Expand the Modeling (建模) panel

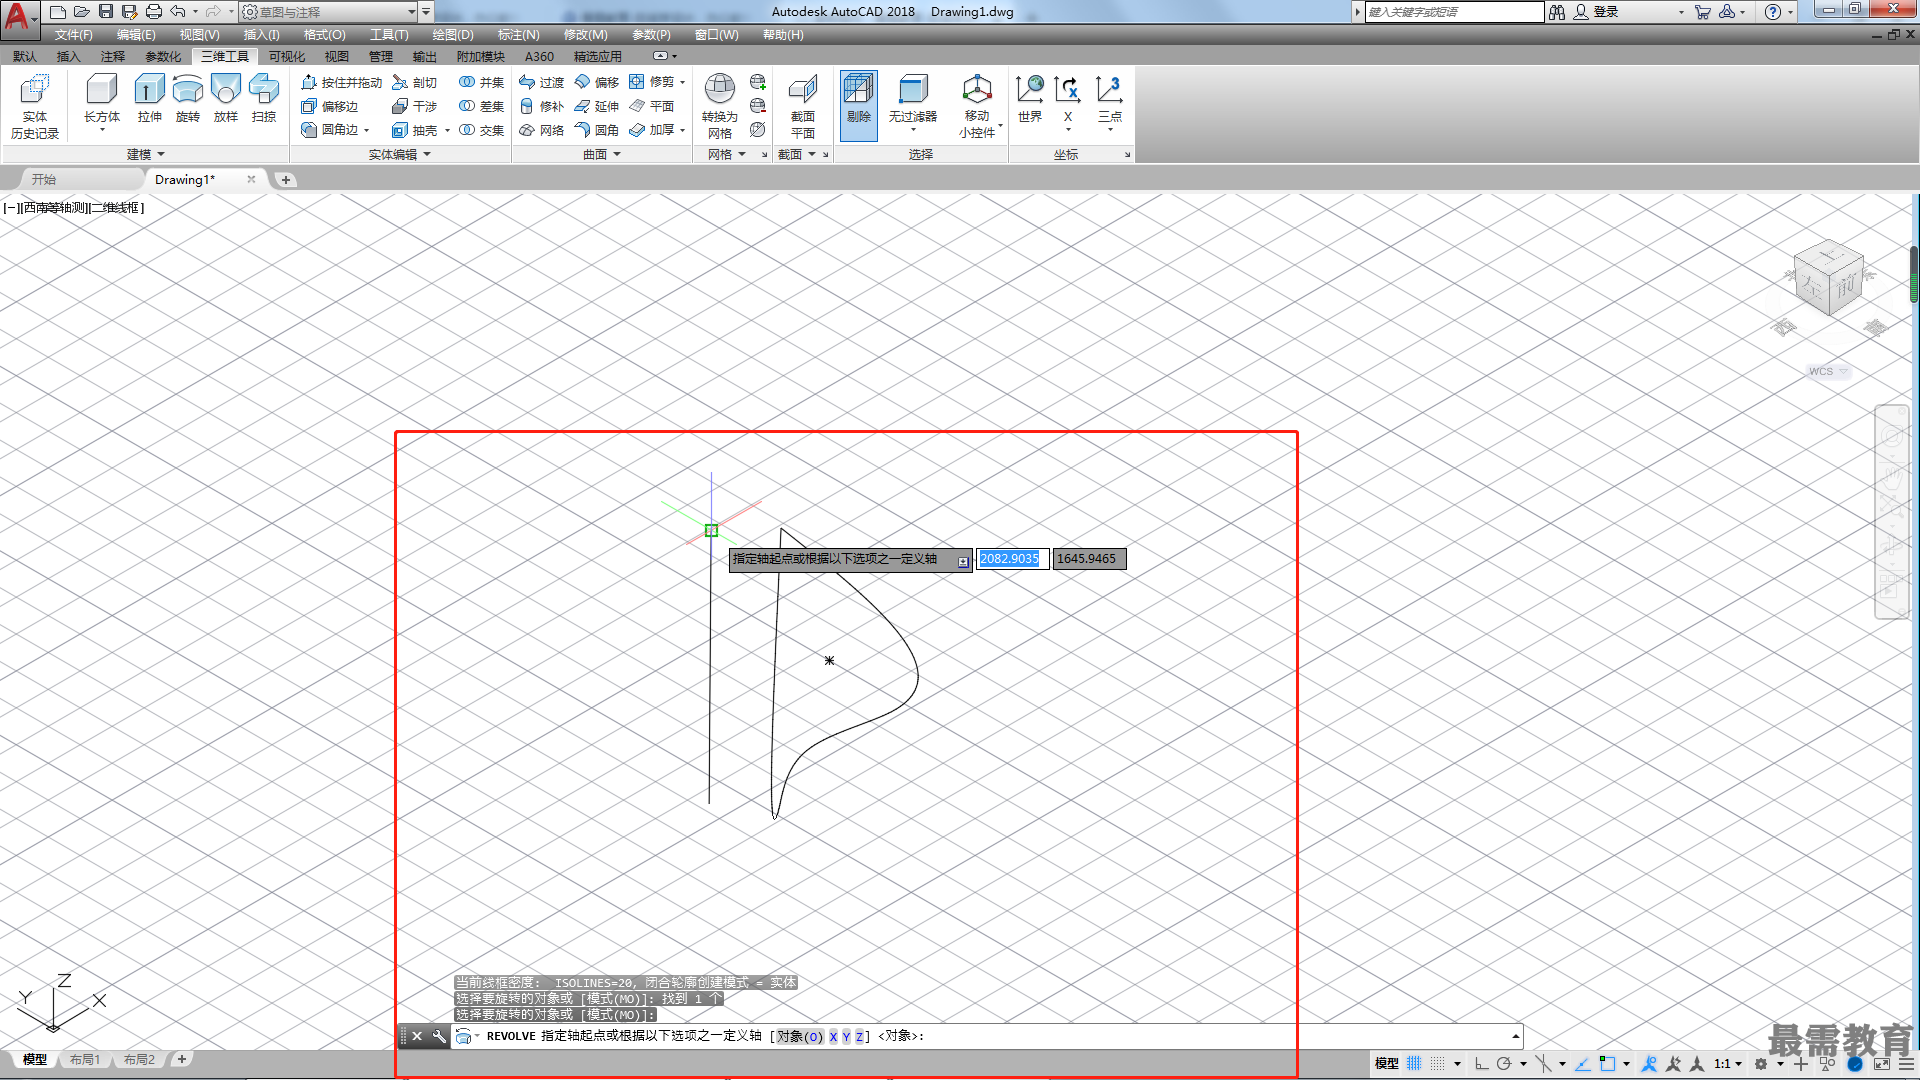tap(146, 154)
